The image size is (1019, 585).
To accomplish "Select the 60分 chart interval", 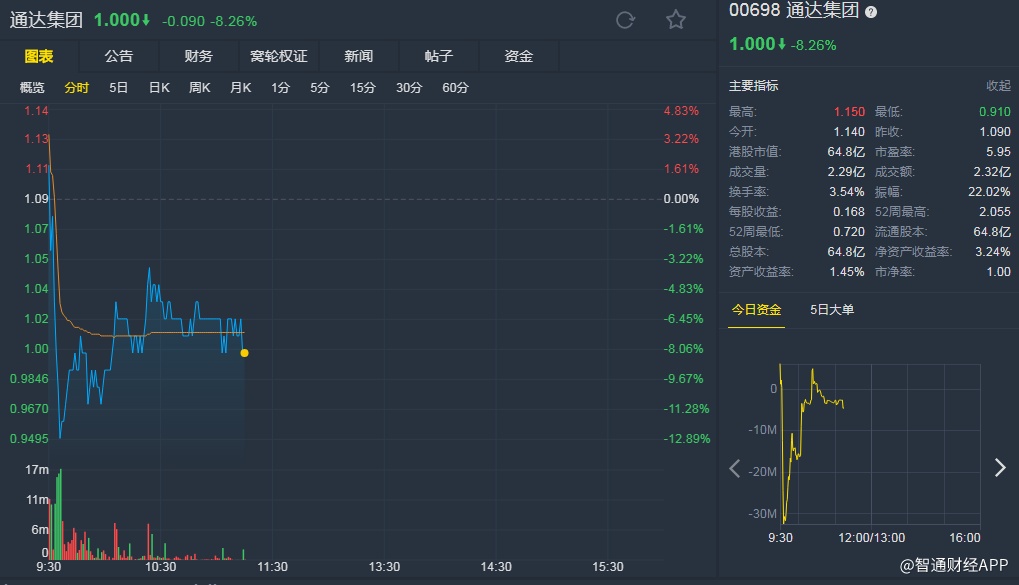I will (455, 88).
